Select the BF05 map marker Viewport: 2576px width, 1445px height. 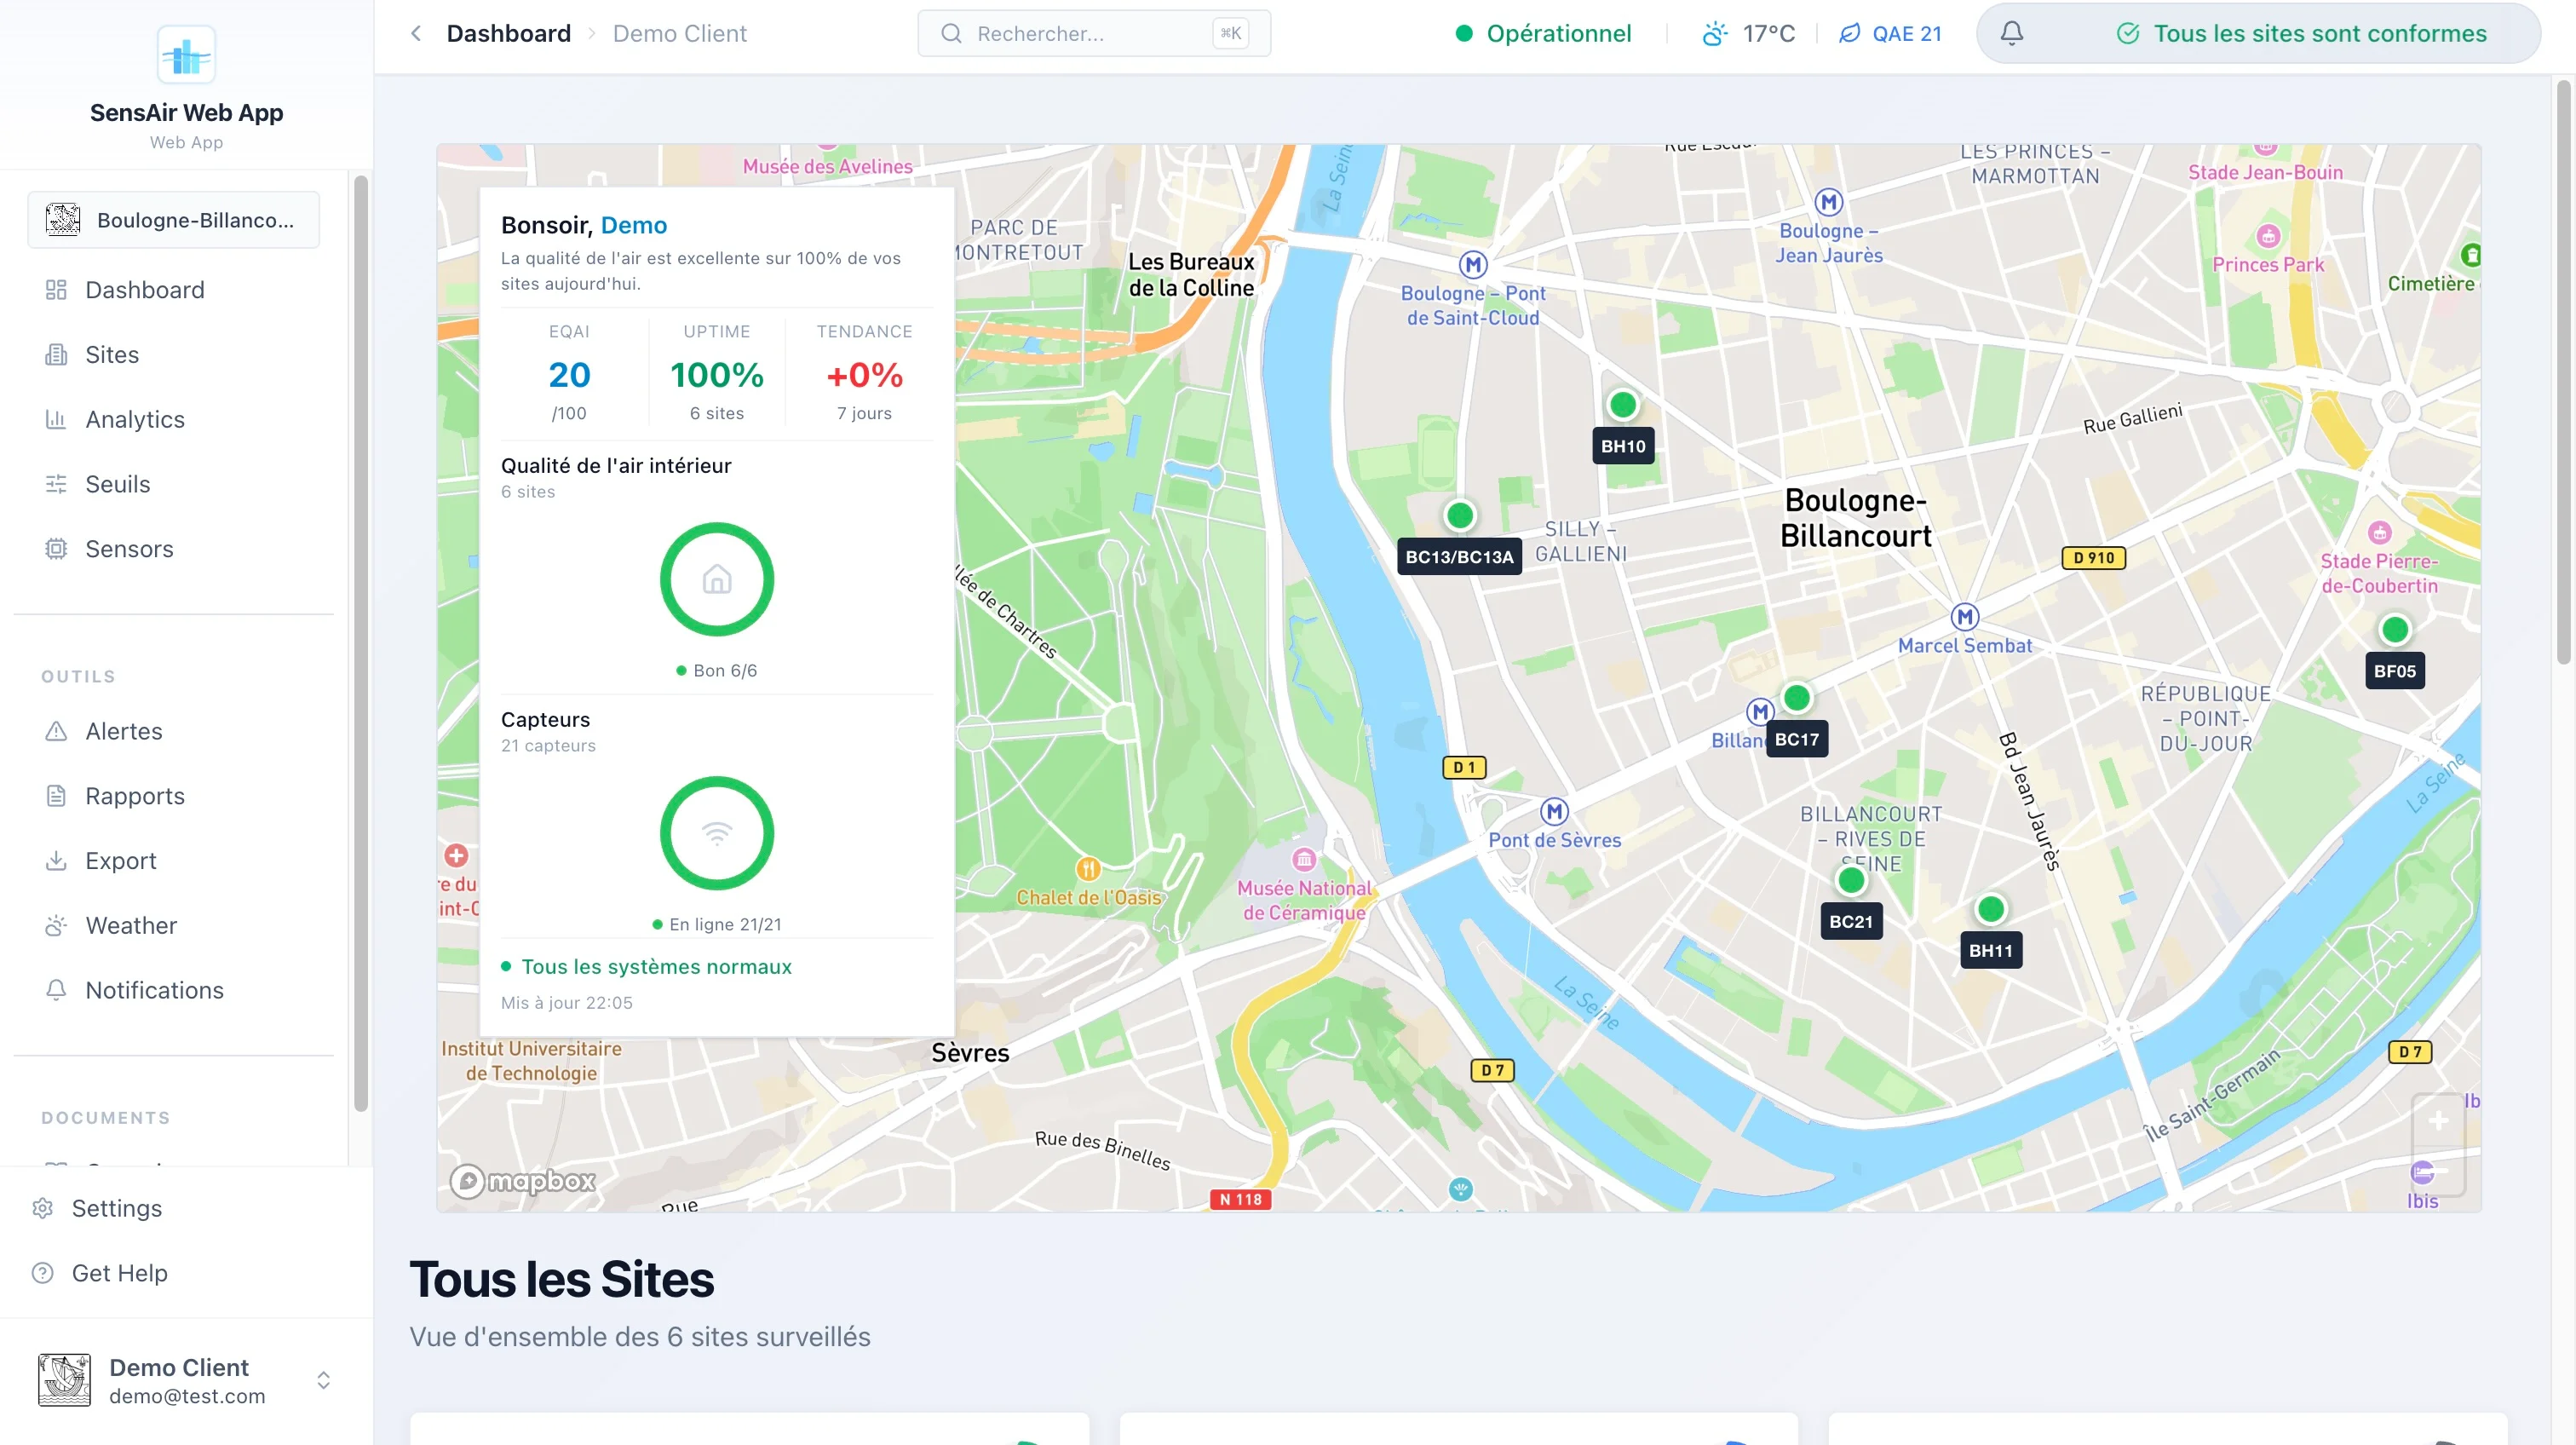(x=2395, y=630)
